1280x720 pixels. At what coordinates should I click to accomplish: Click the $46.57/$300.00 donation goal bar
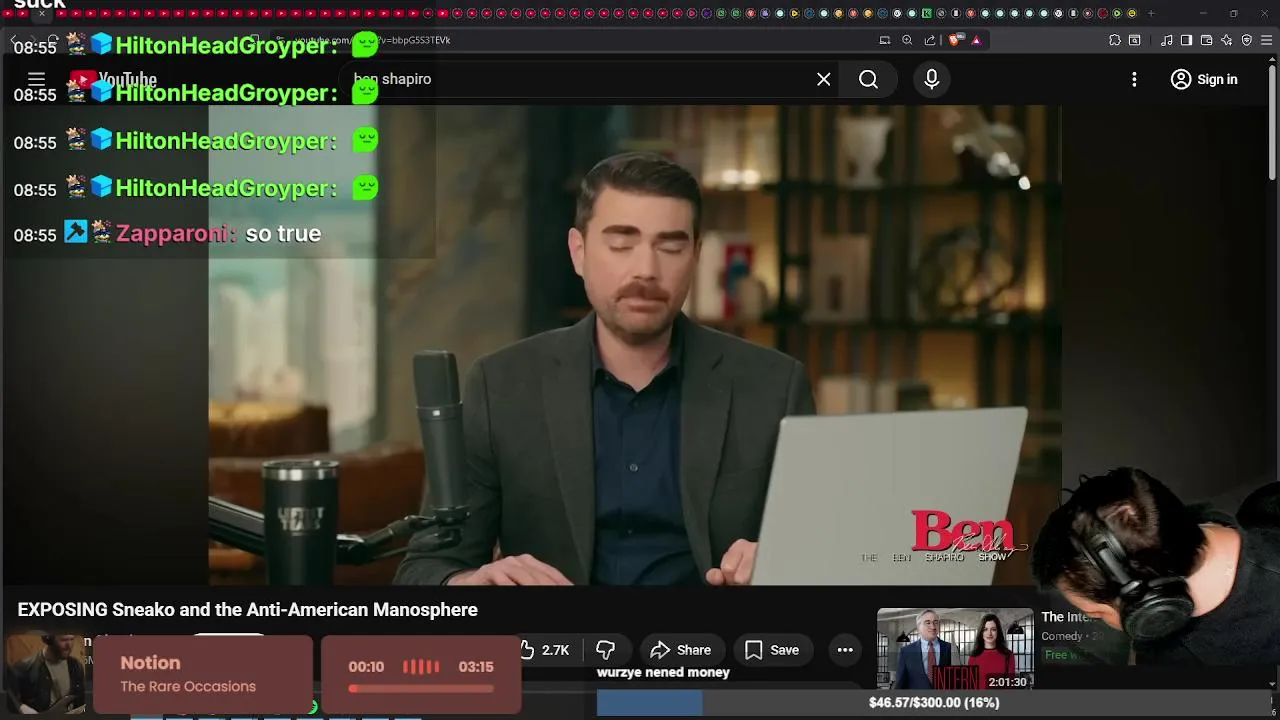933,703
